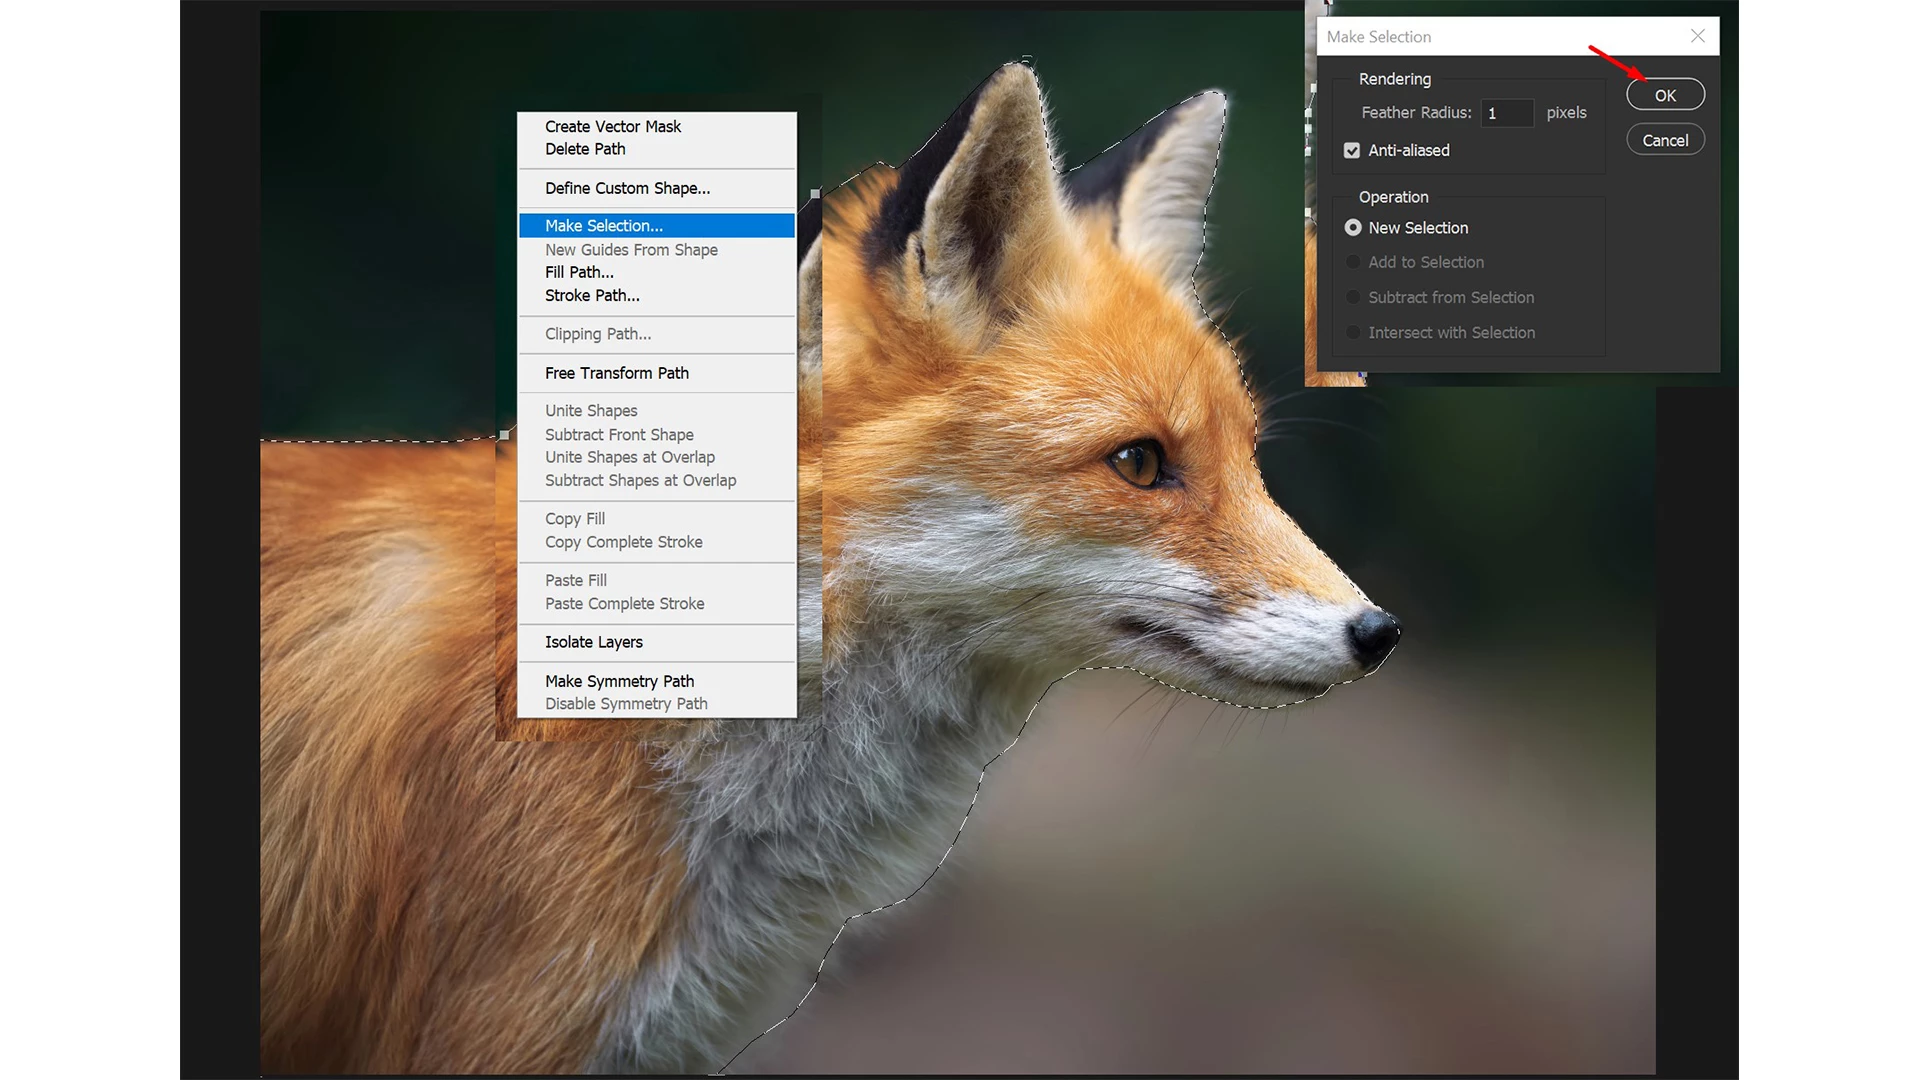The image size is (1920, 1080).
Task: Choose Delete Path from the menu
Action: pyautogui.click(x=585, y=149)
